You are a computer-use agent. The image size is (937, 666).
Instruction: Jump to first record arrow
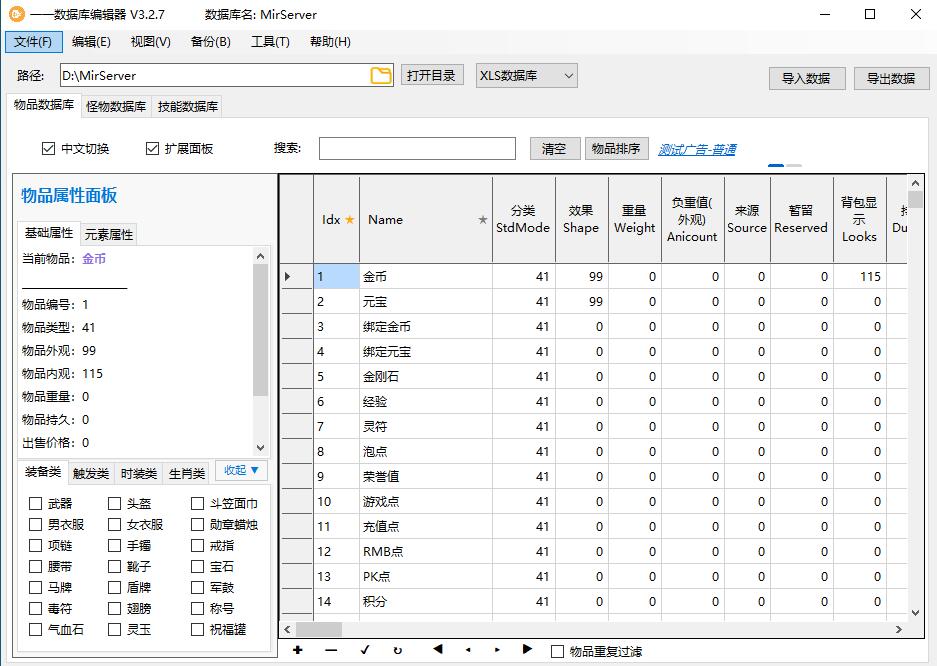coord(437,649)
